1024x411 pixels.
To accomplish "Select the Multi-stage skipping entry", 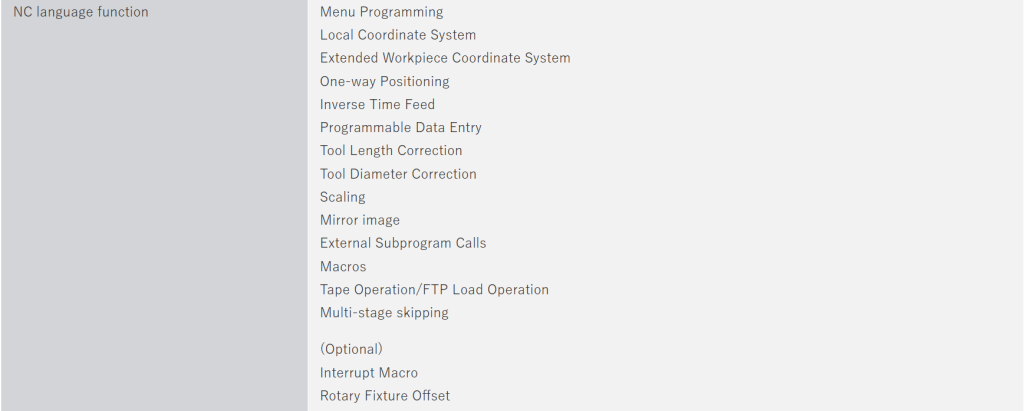I will click(384, 313).
